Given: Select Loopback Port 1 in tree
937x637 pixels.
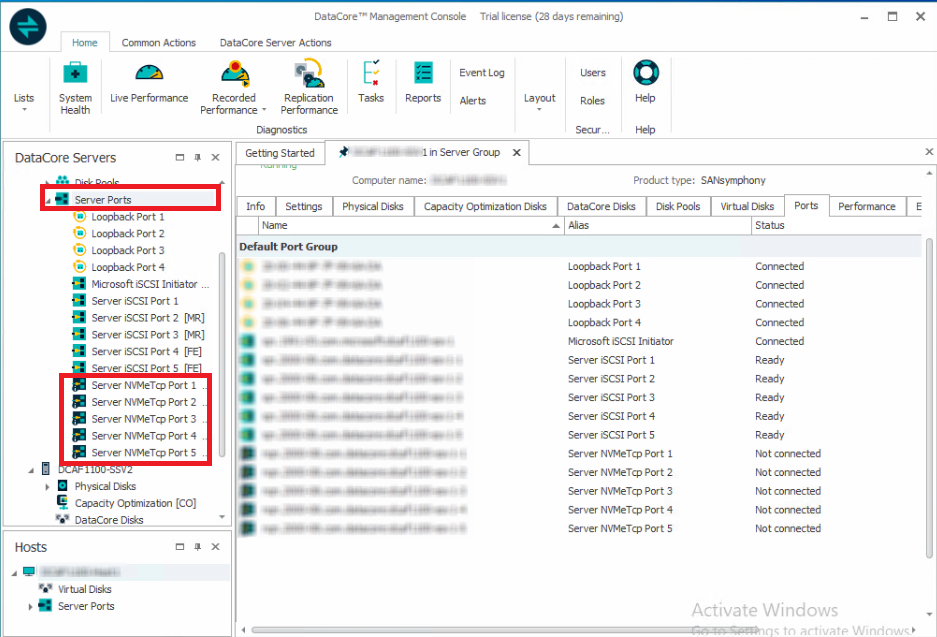Looking at the screenshot, I should pos(127,217).
